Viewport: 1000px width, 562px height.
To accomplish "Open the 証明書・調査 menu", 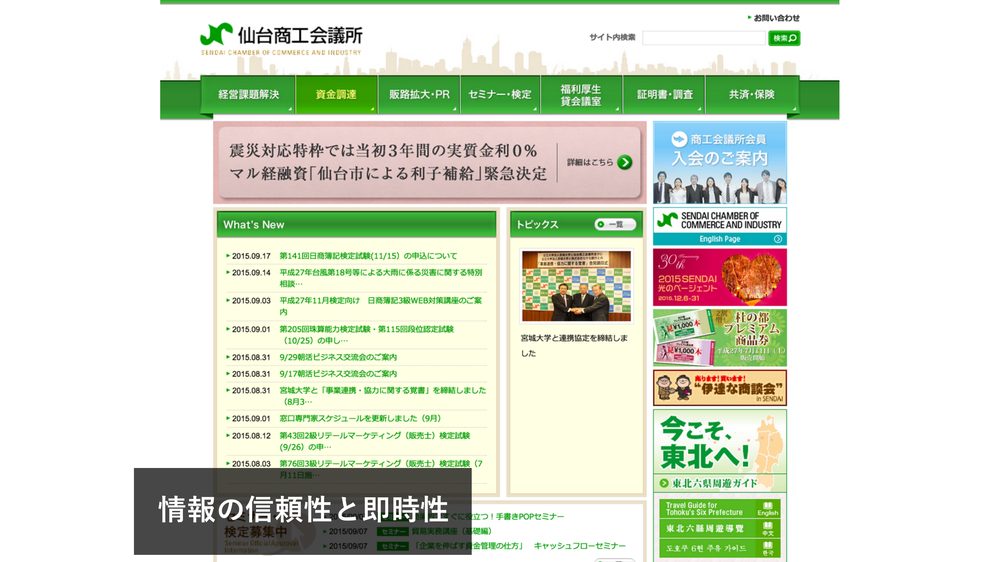I will coord(664,94).
